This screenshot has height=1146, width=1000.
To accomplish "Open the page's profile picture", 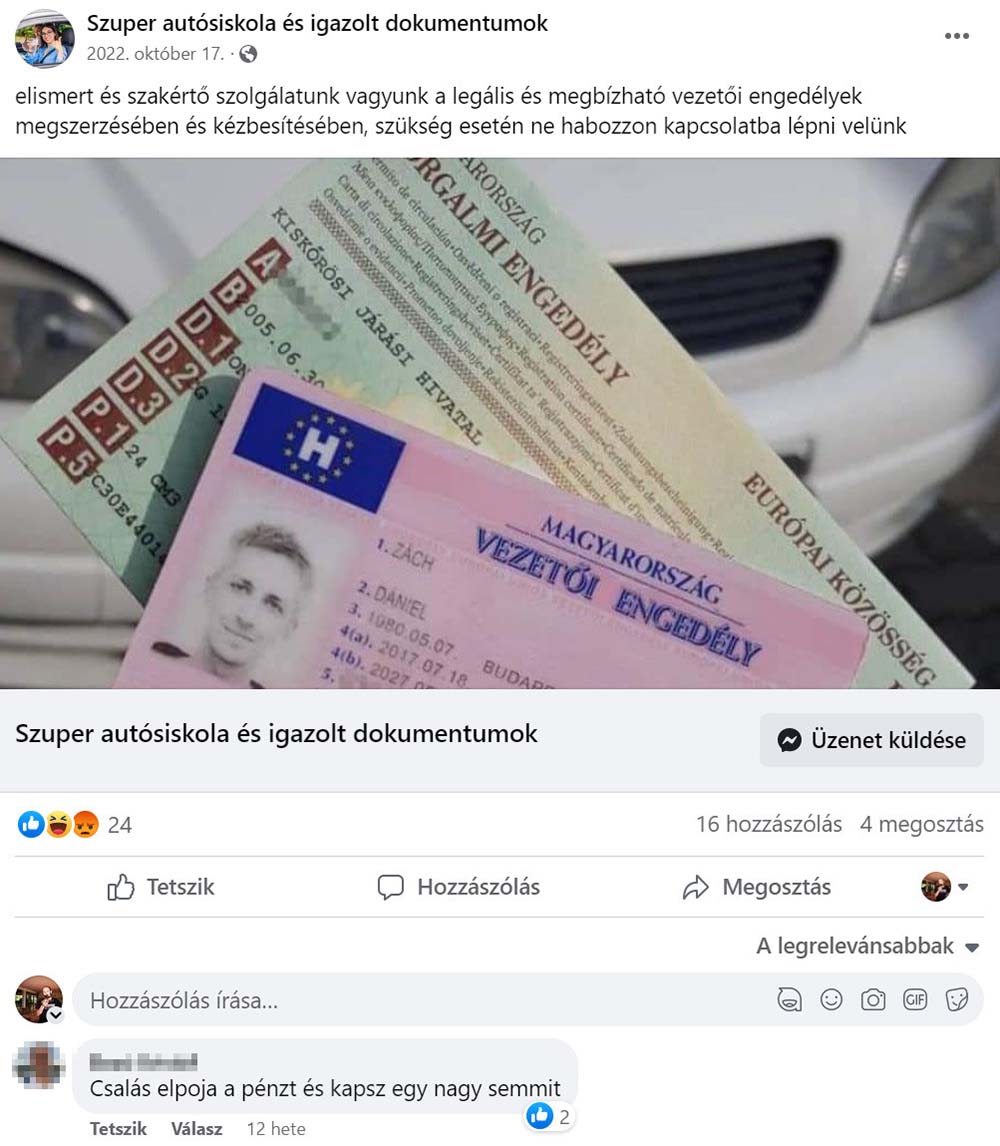I will point(45,39).
